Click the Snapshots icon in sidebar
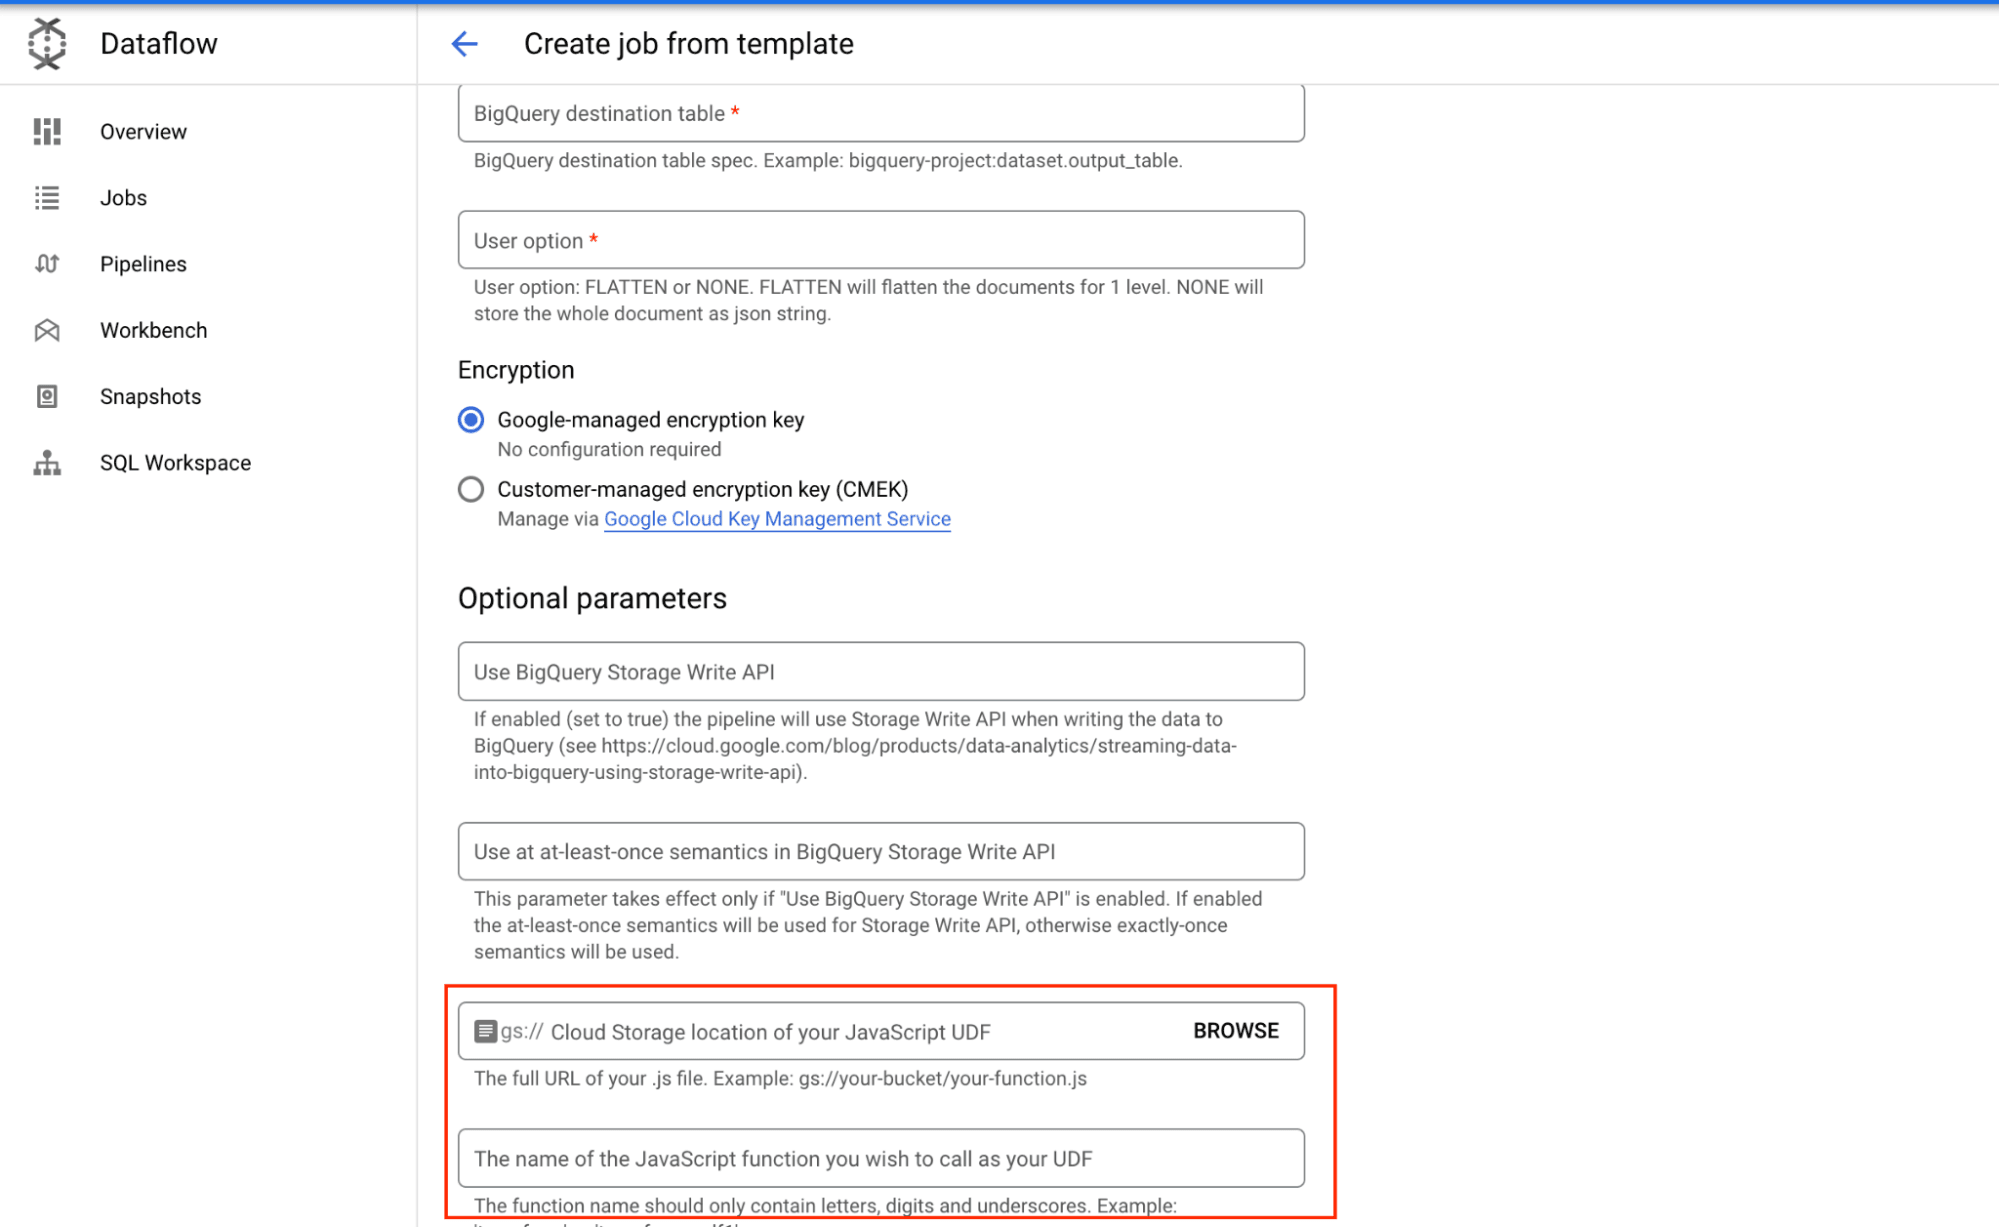 (x=47, y=397)
